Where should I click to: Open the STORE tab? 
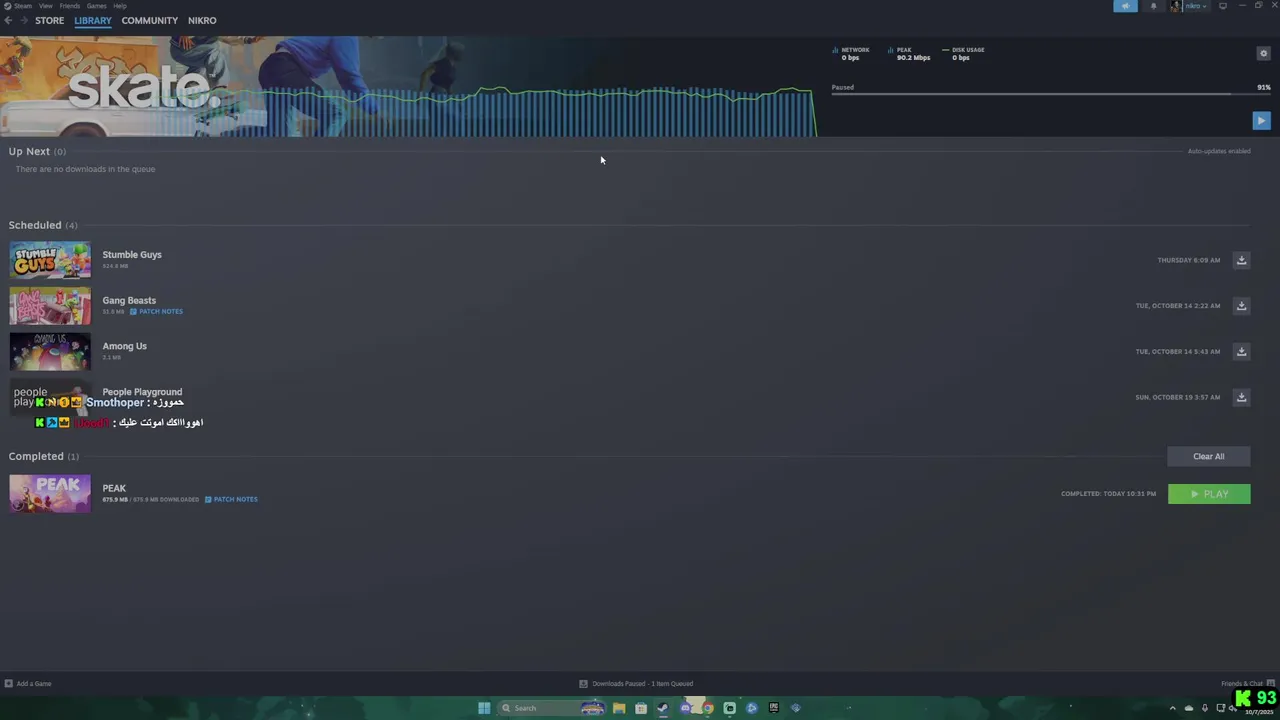49,20
